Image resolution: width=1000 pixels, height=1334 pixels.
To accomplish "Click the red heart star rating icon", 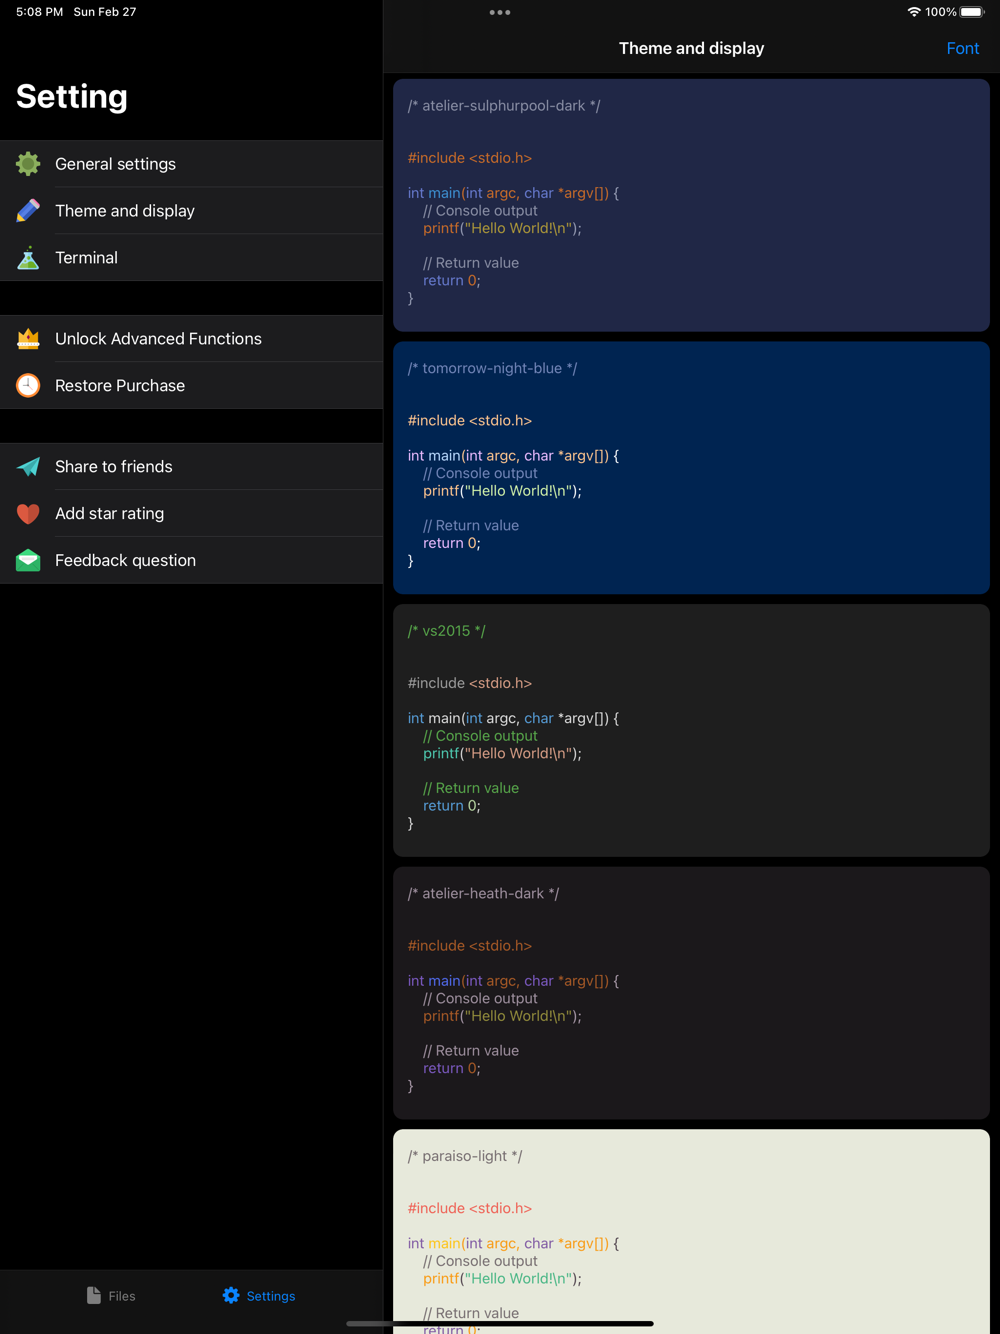I will (x=28, y=514).
